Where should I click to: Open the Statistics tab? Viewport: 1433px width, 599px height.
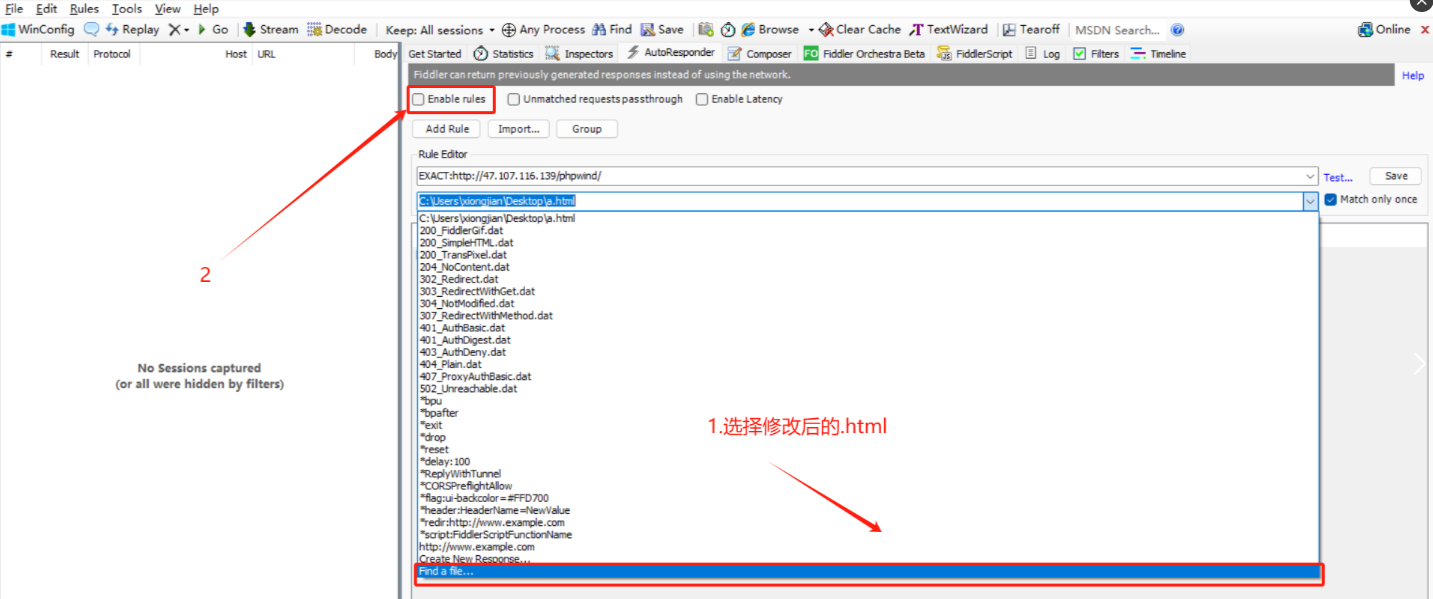click(504, 54)
